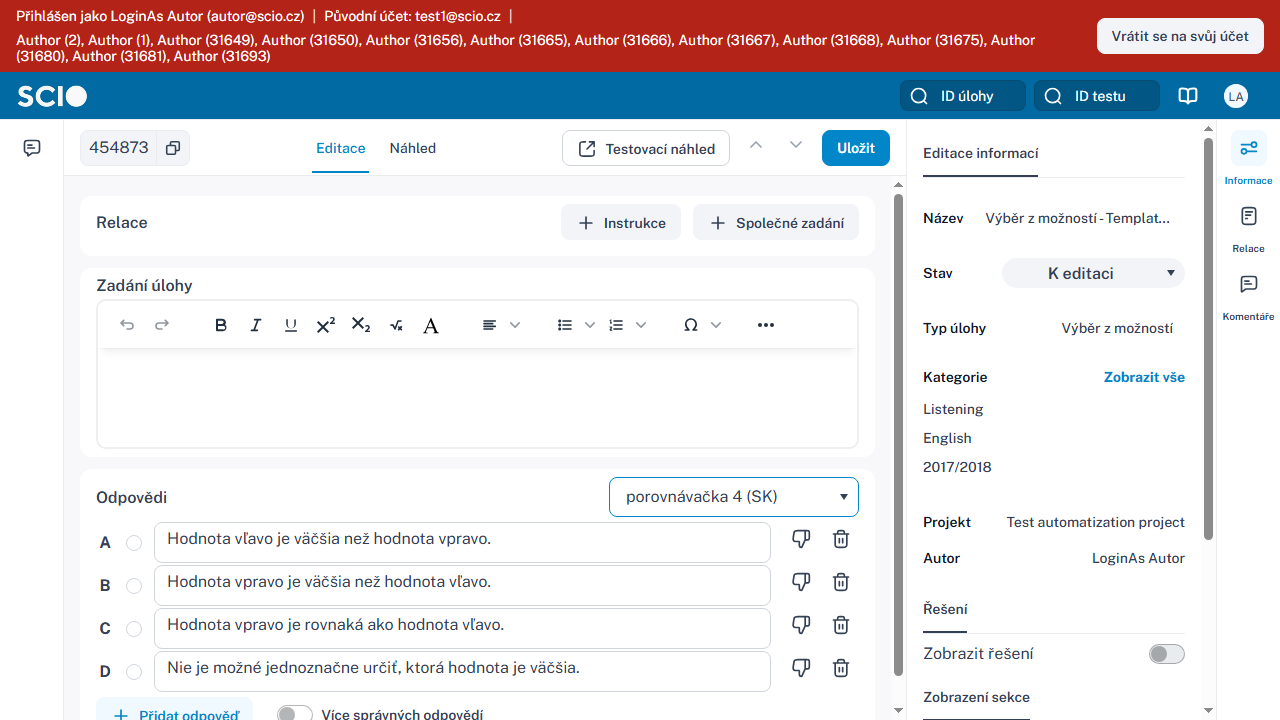Click the information panel vertical scrollbar

tap(1208, 340)
